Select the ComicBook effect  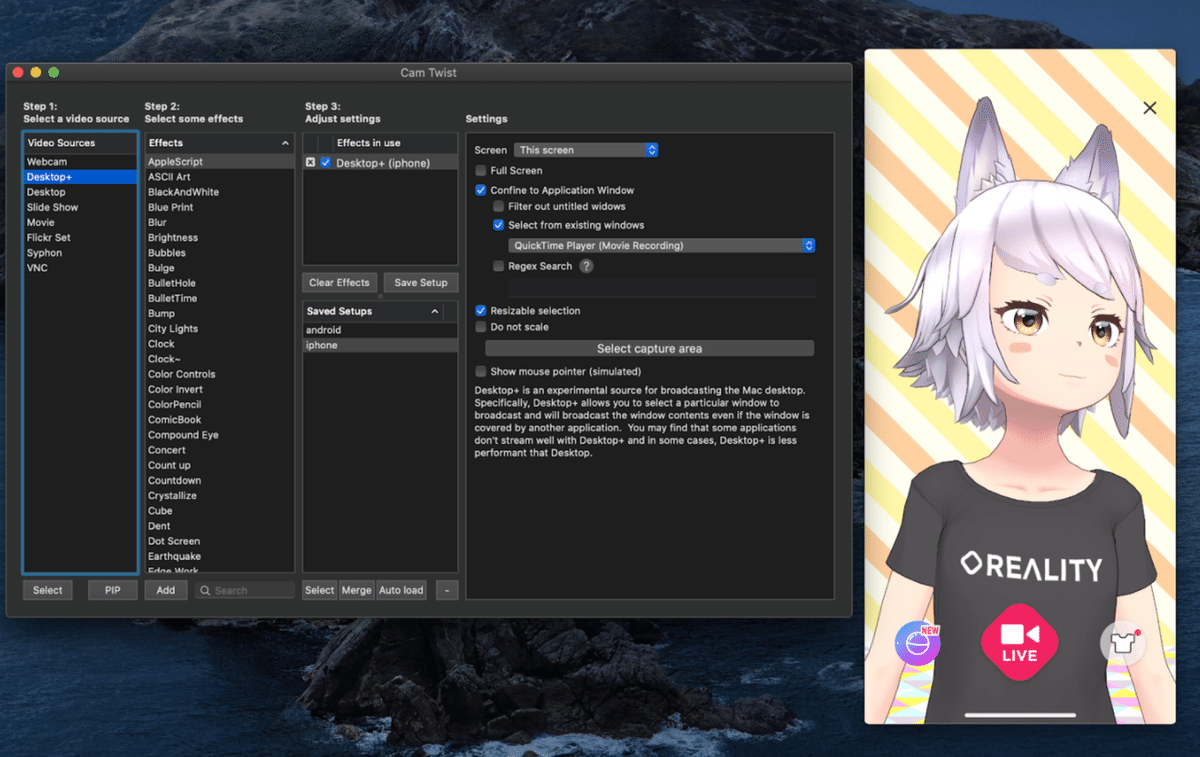220,420
